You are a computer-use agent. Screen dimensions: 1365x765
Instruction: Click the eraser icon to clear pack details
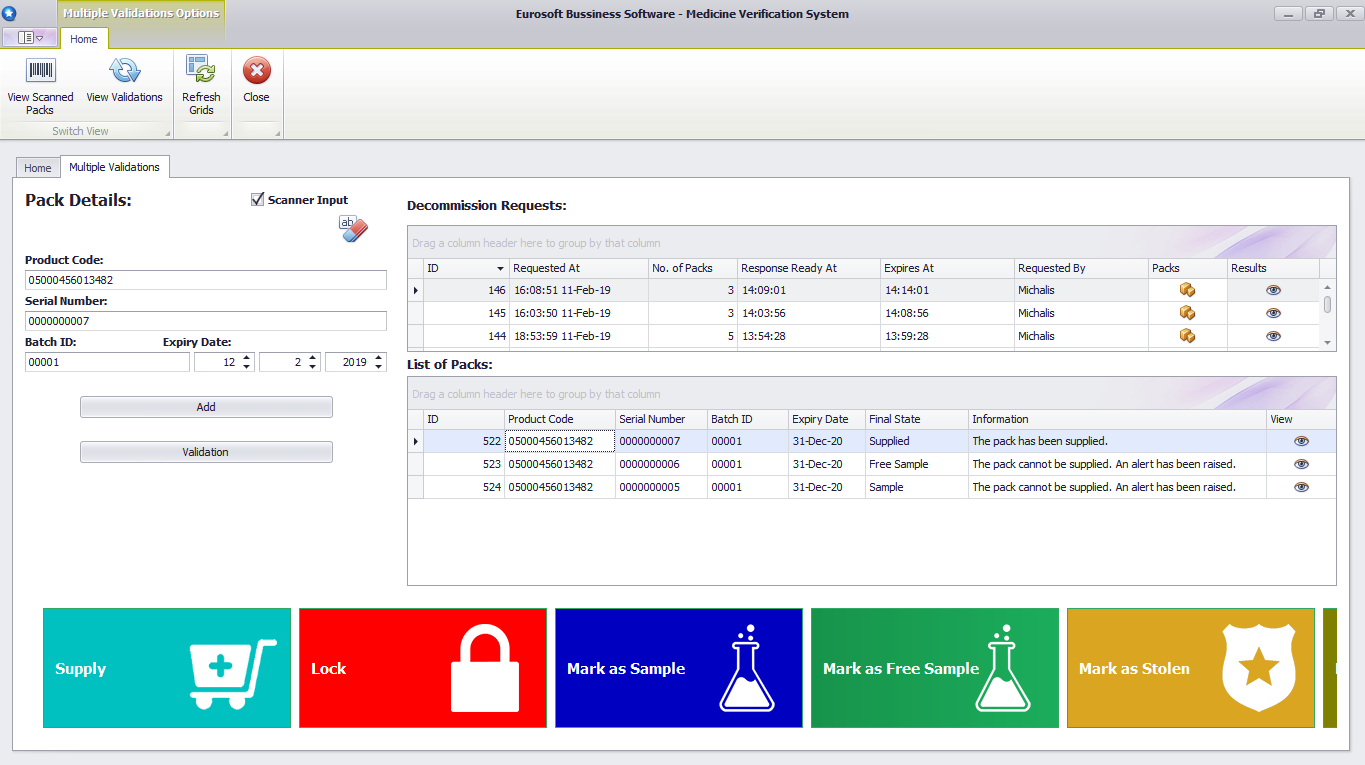pyautogui.click(x=352, y=229)
